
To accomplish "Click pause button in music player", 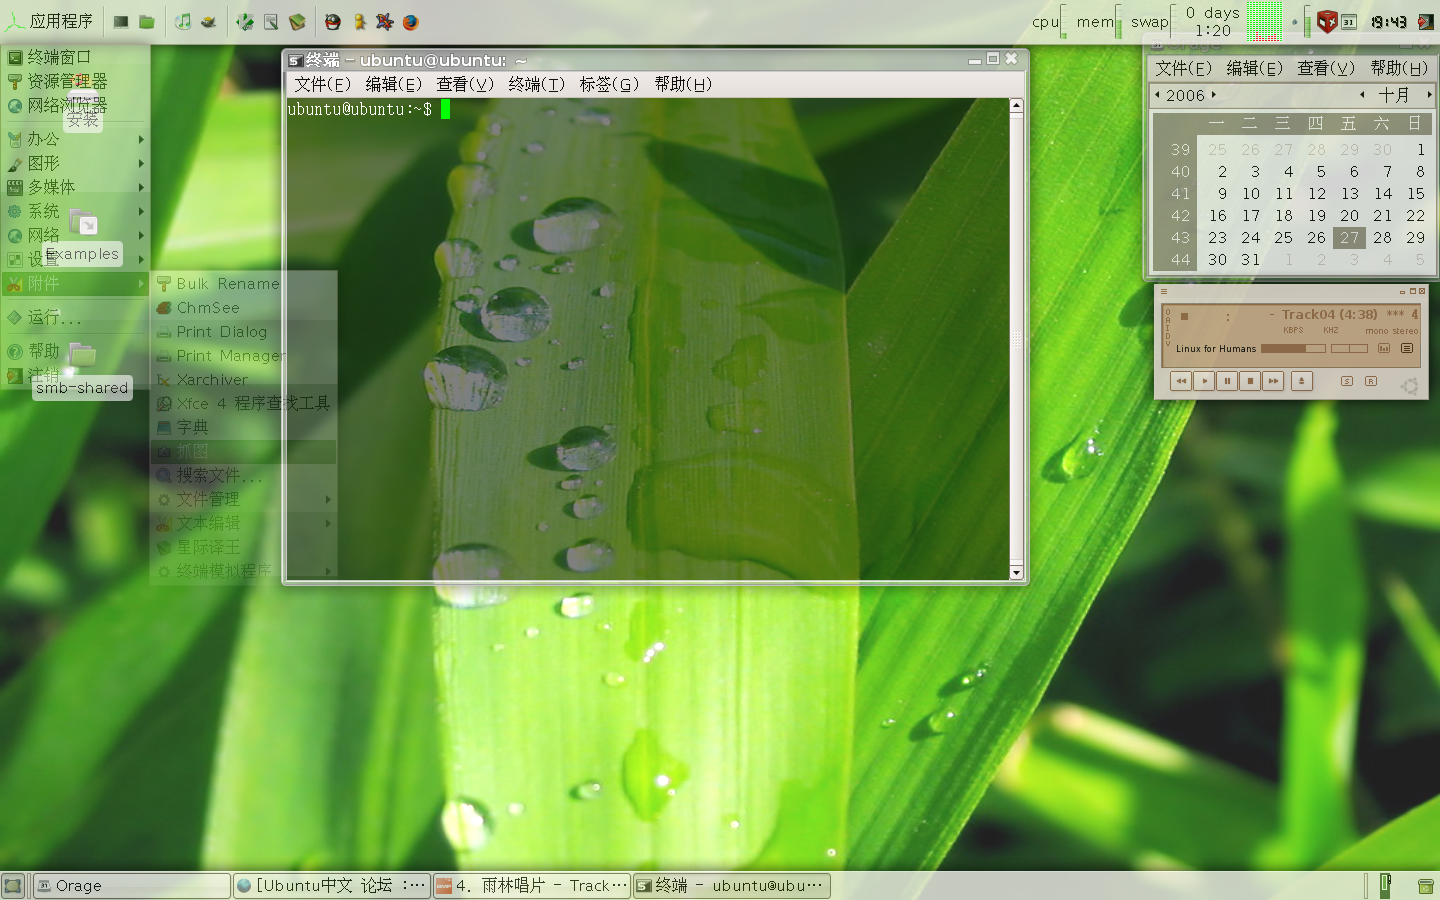I will 1227,381.
